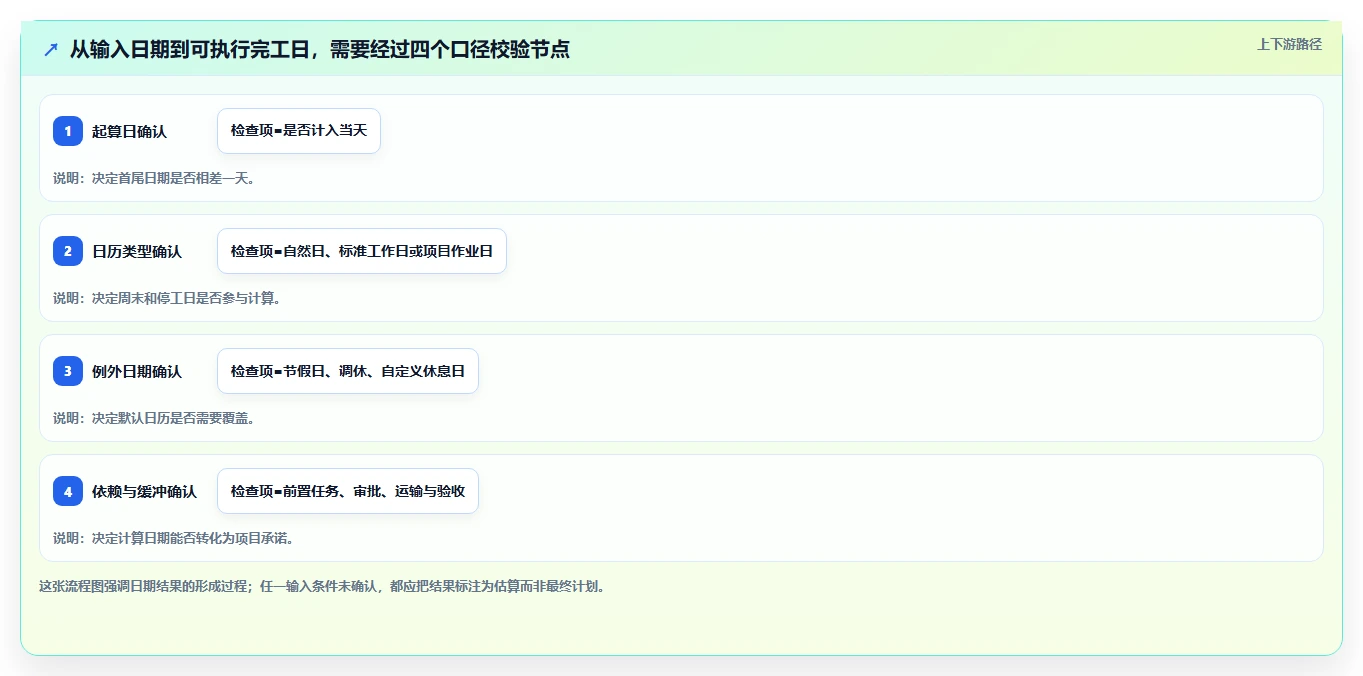1363x676 pixels.
Task: Click the note 说明：决定默认日历是否需要覆盖
Action: (154, 418)
